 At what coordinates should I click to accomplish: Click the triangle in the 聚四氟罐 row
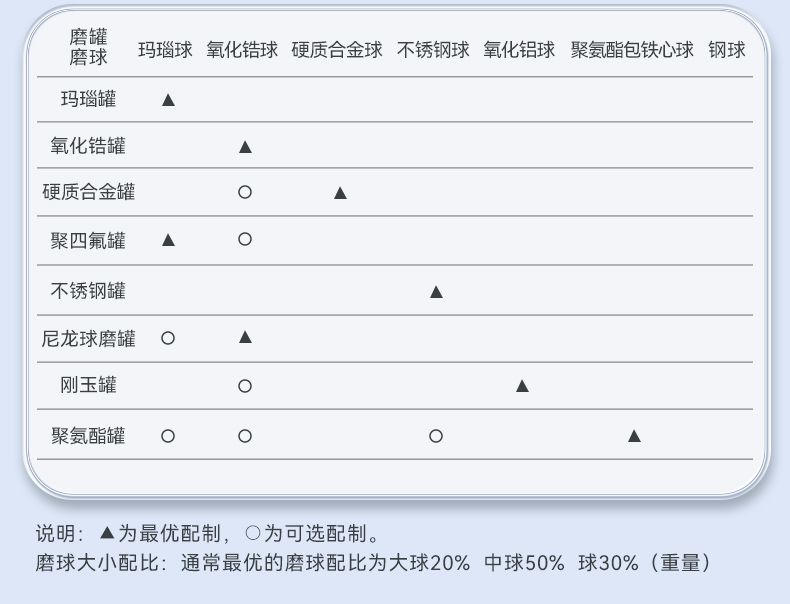pyautogui.click(x=168, y=240)
